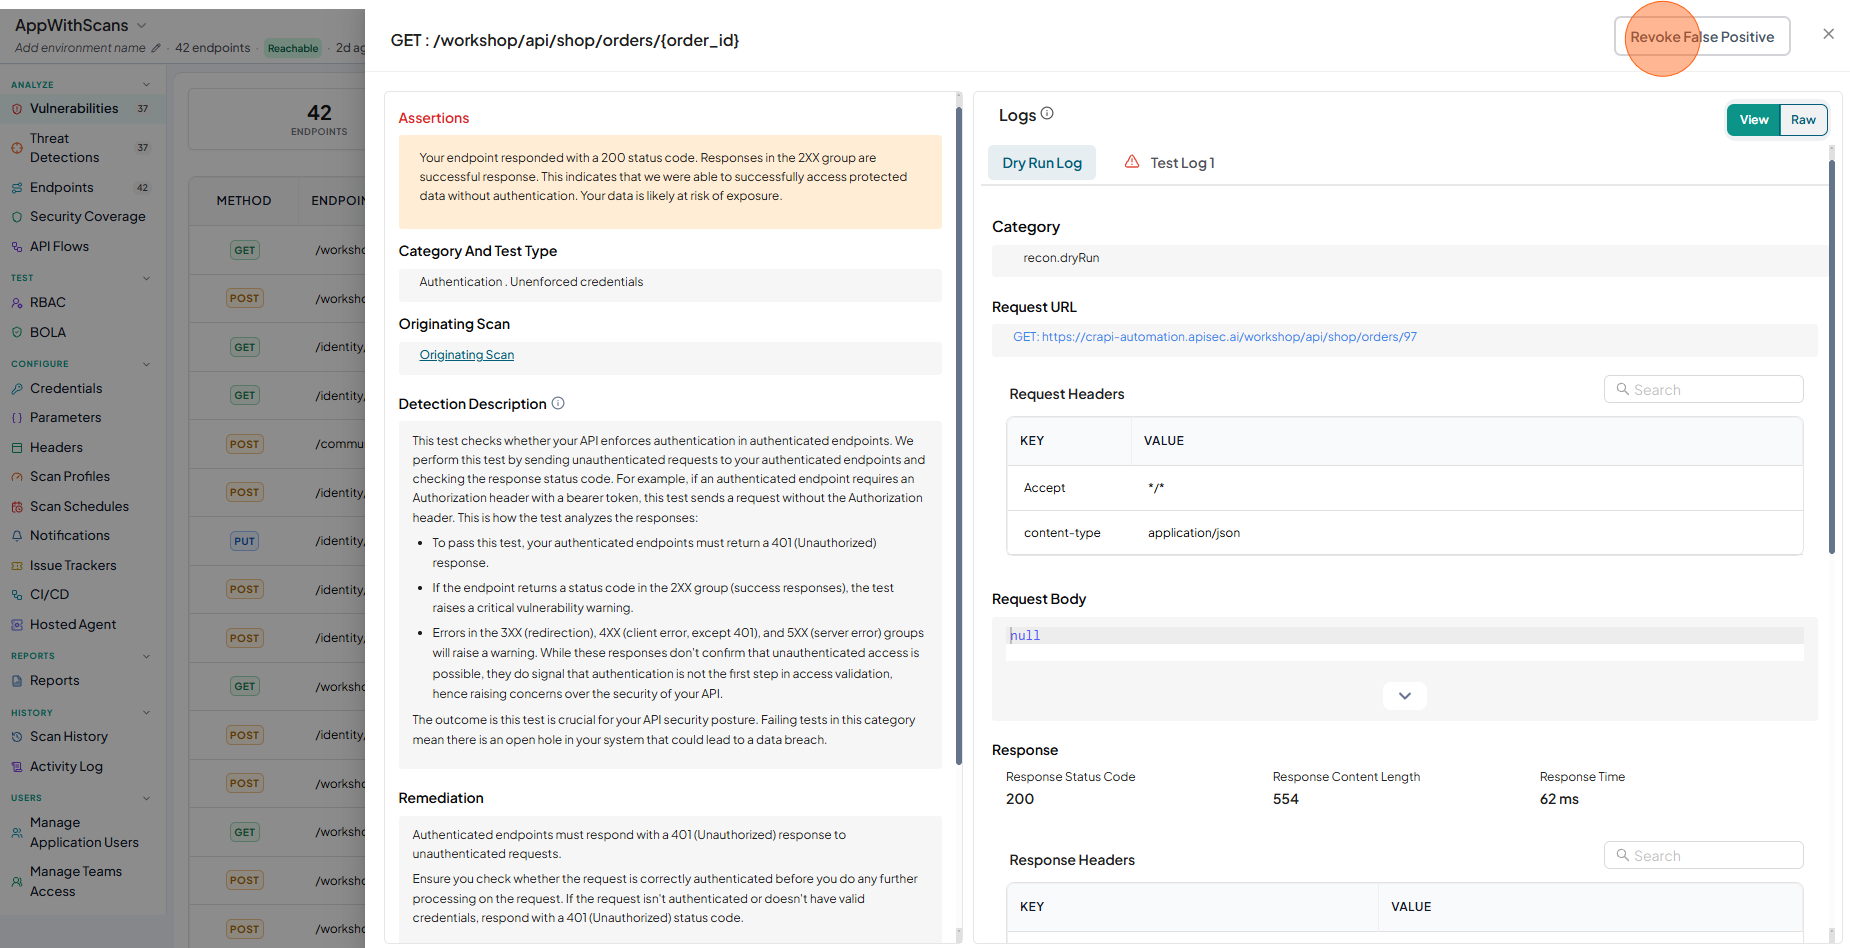Click the Scan Schedules sidebar icon

click(17, 507)
